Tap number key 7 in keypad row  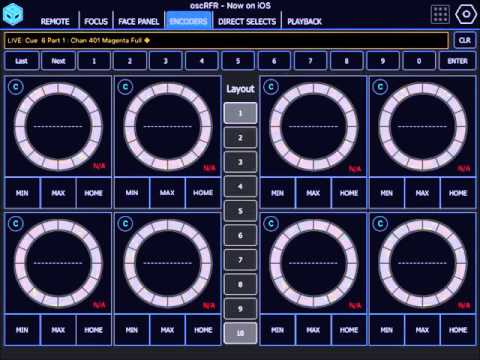[x=310, y=61]
